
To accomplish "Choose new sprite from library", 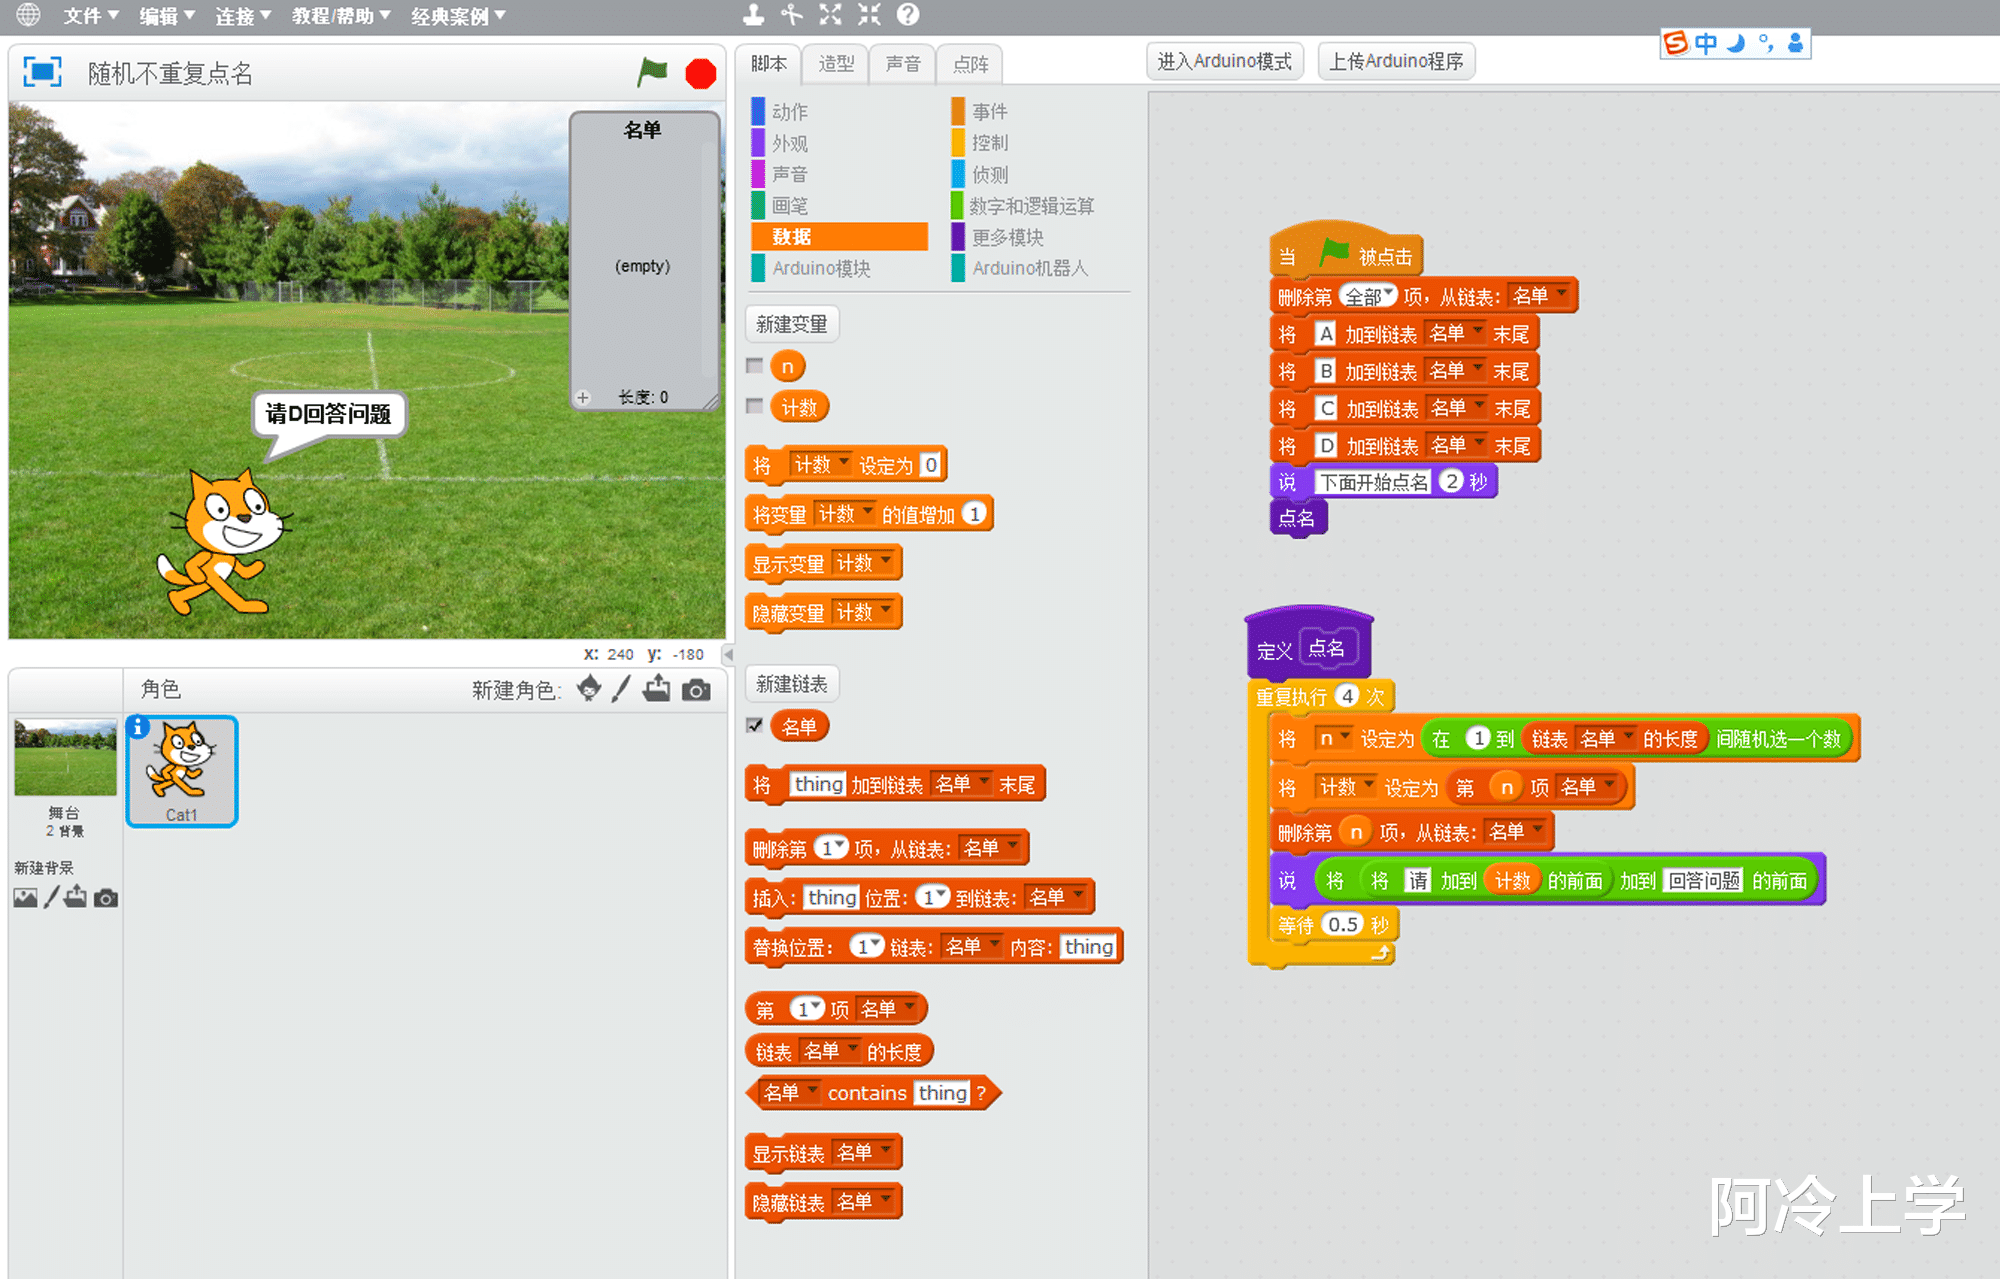I will pyautogui.click(x=590, y=688).
